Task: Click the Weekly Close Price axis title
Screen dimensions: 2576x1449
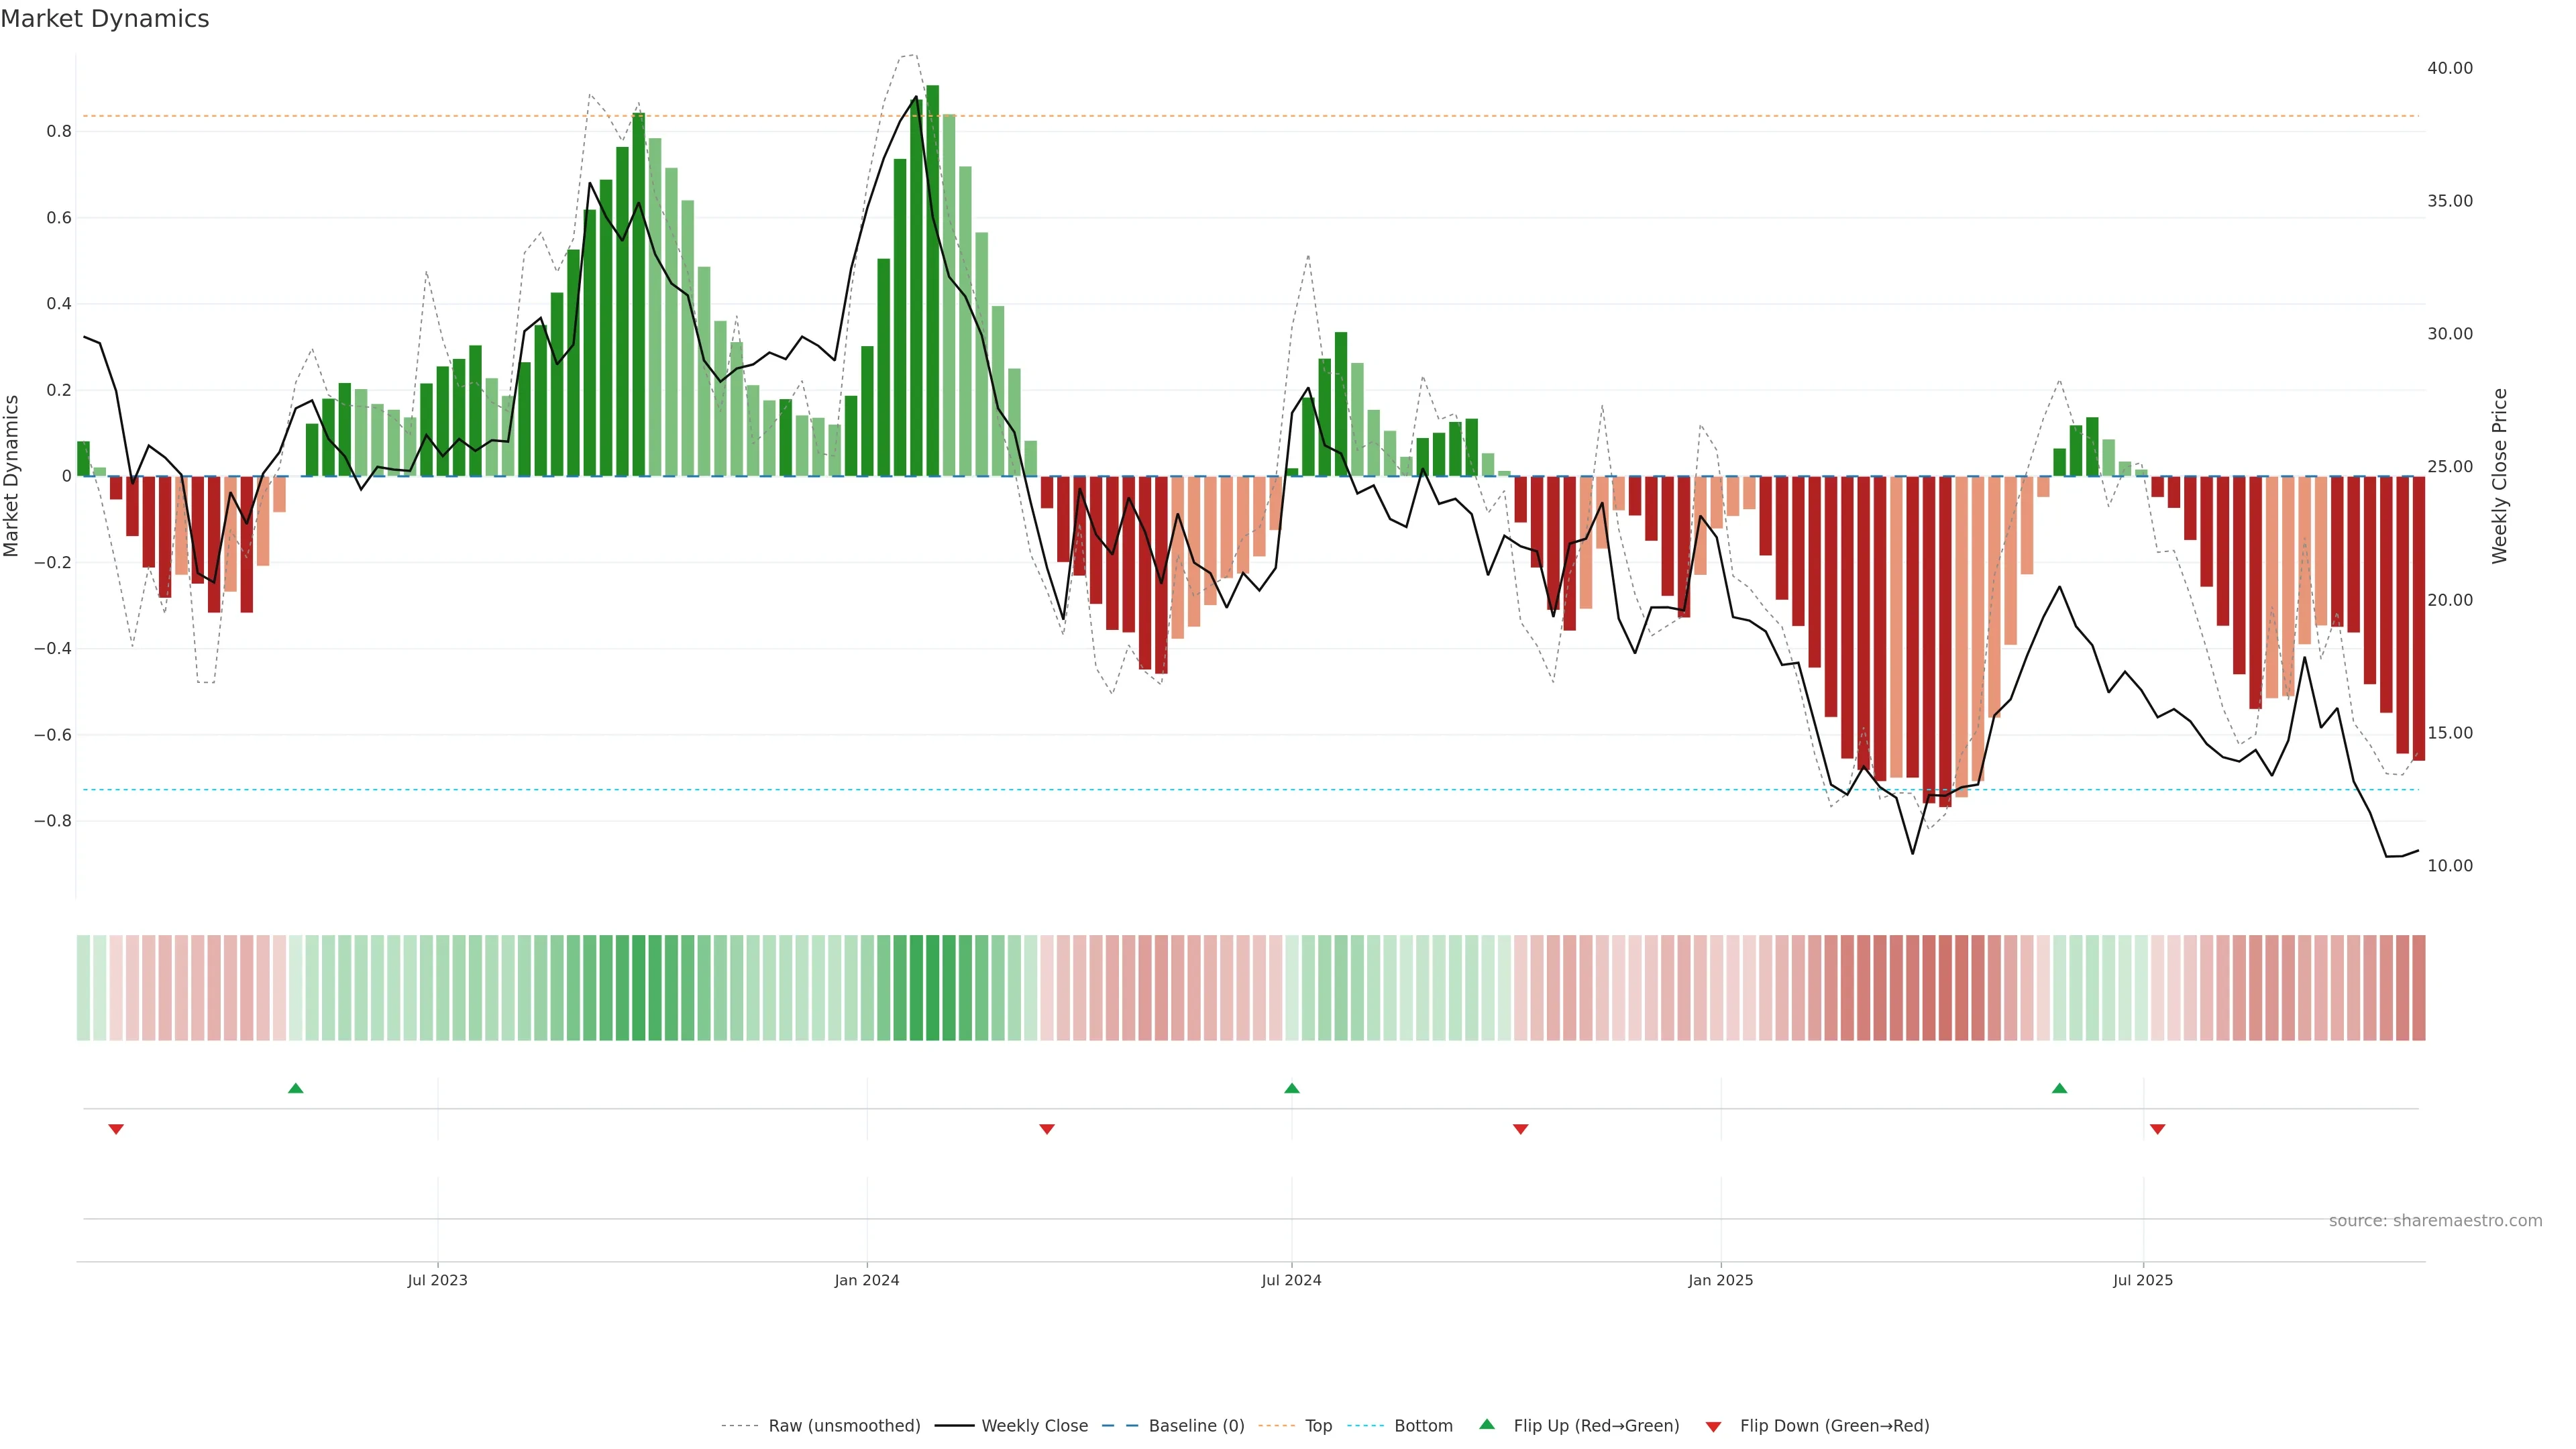Action: 2499,476
